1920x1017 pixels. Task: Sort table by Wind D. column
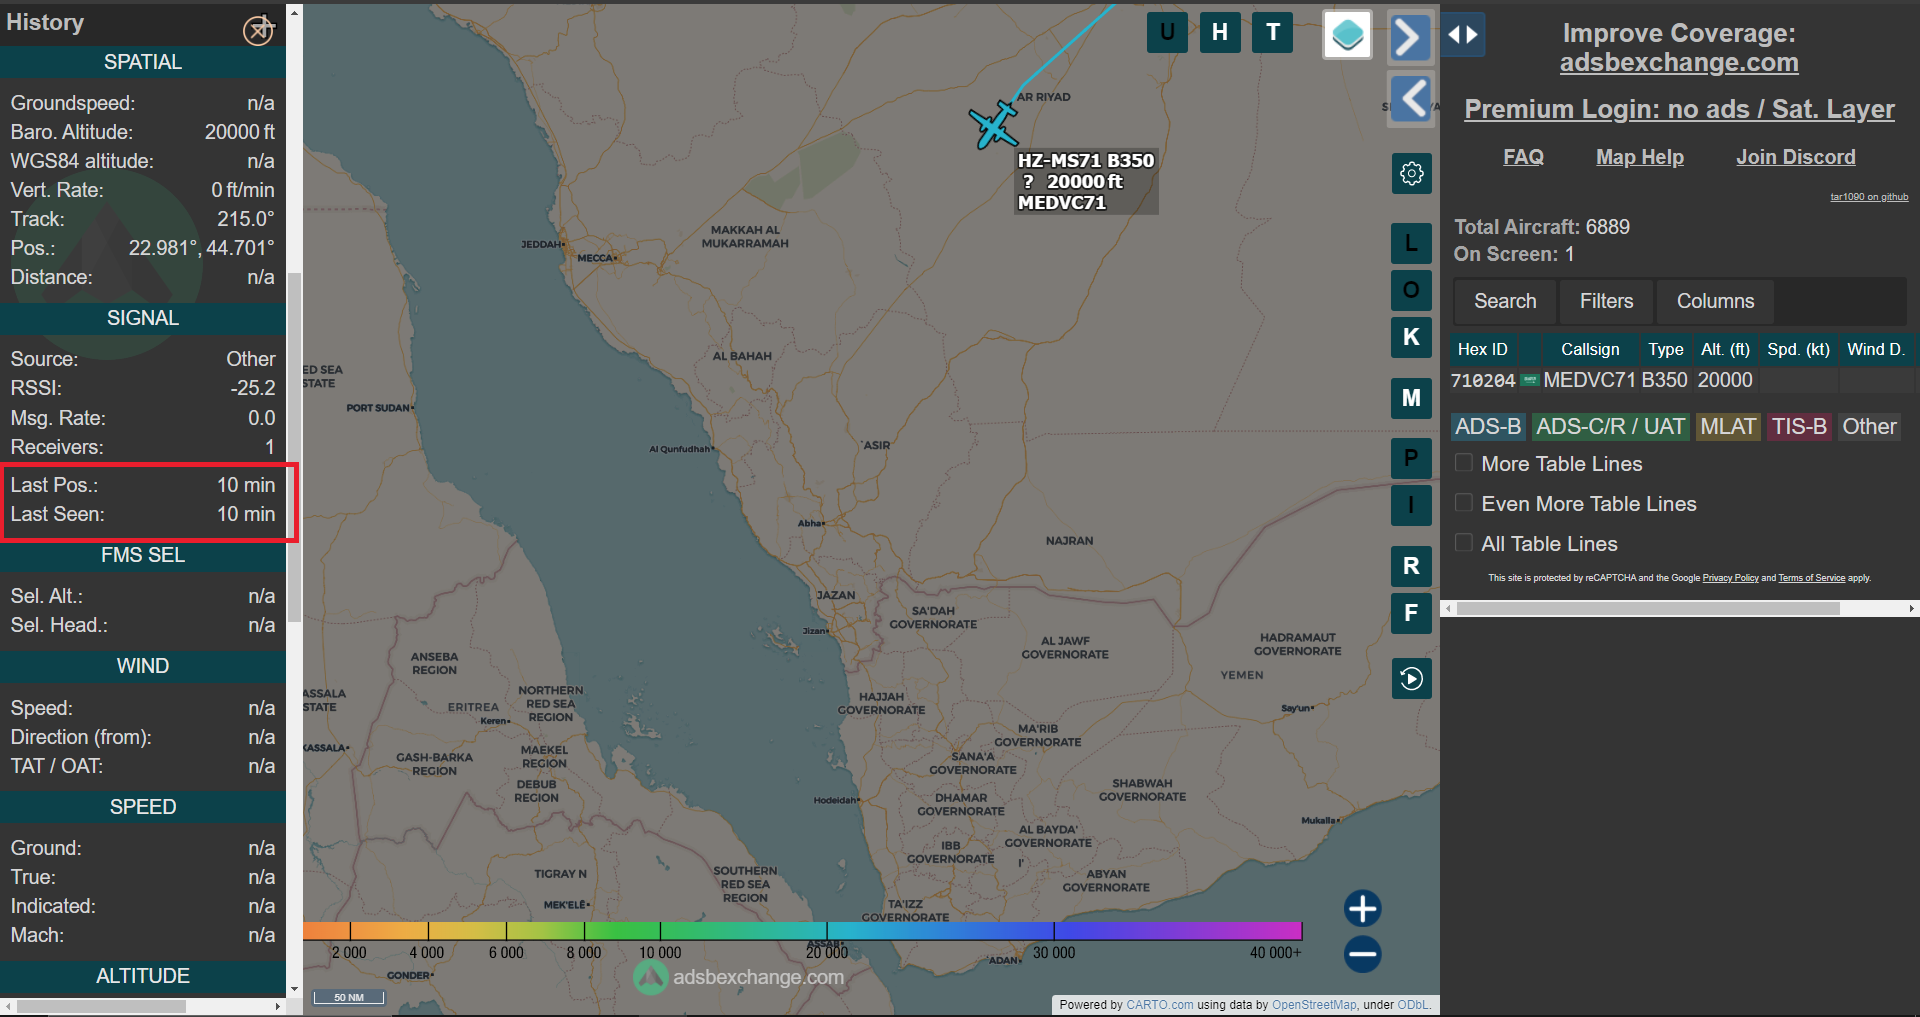point(1876,349)
